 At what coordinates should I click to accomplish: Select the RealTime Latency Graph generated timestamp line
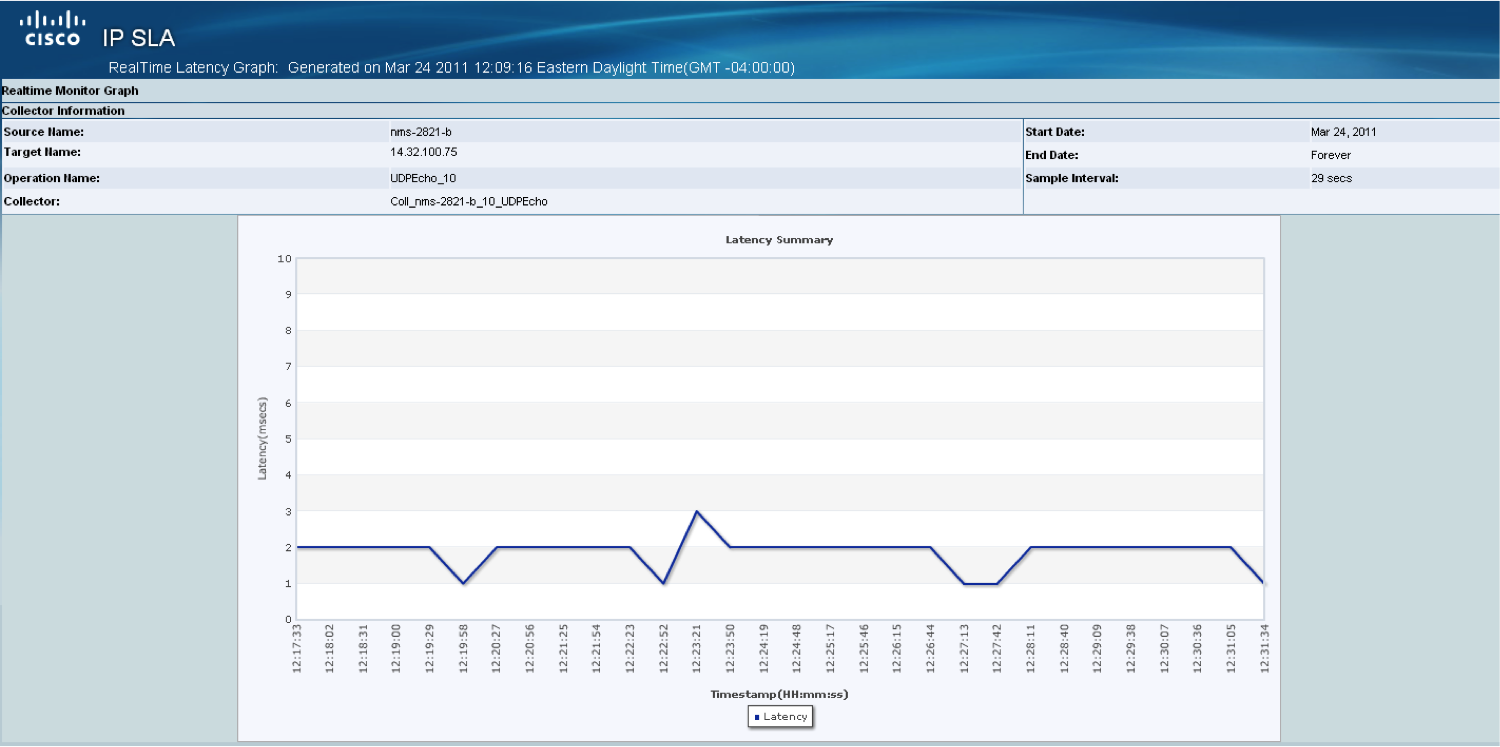click(451, 68)
